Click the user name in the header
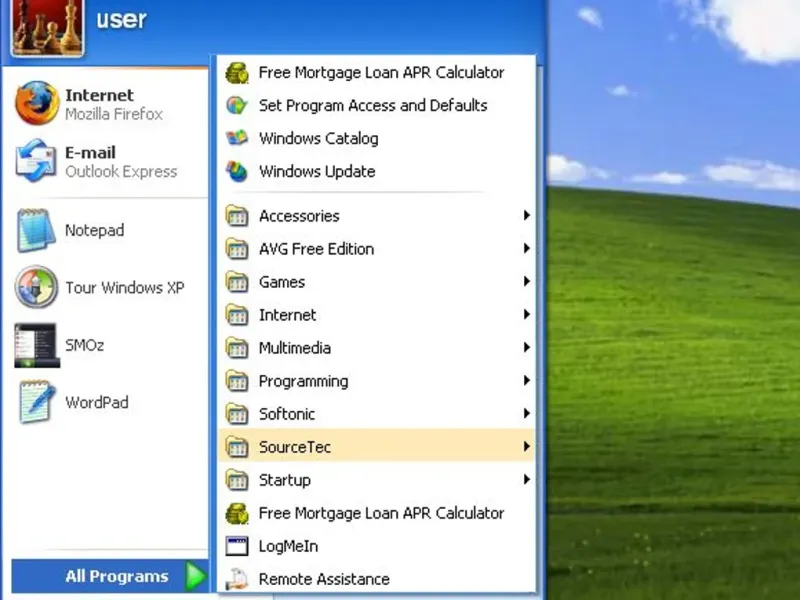 coord(121,19)
